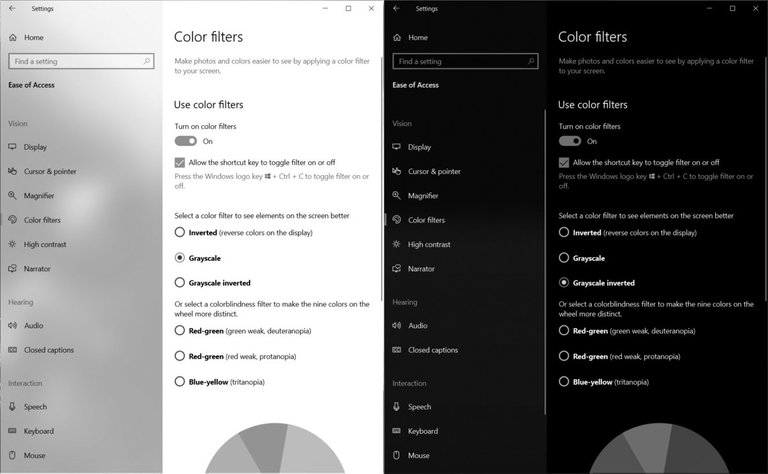Click back arrow in light Settings window

click(12, 8)
